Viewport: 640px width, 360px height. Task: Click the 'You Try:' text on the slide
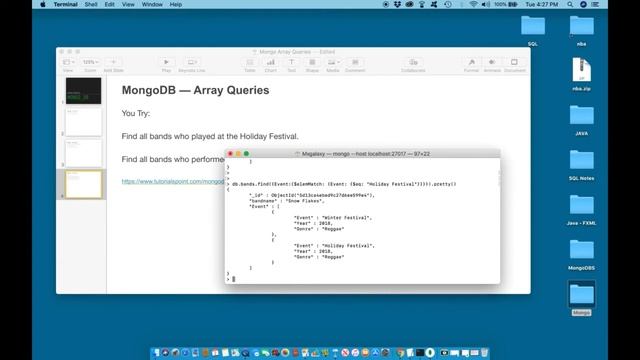point(136,113)
